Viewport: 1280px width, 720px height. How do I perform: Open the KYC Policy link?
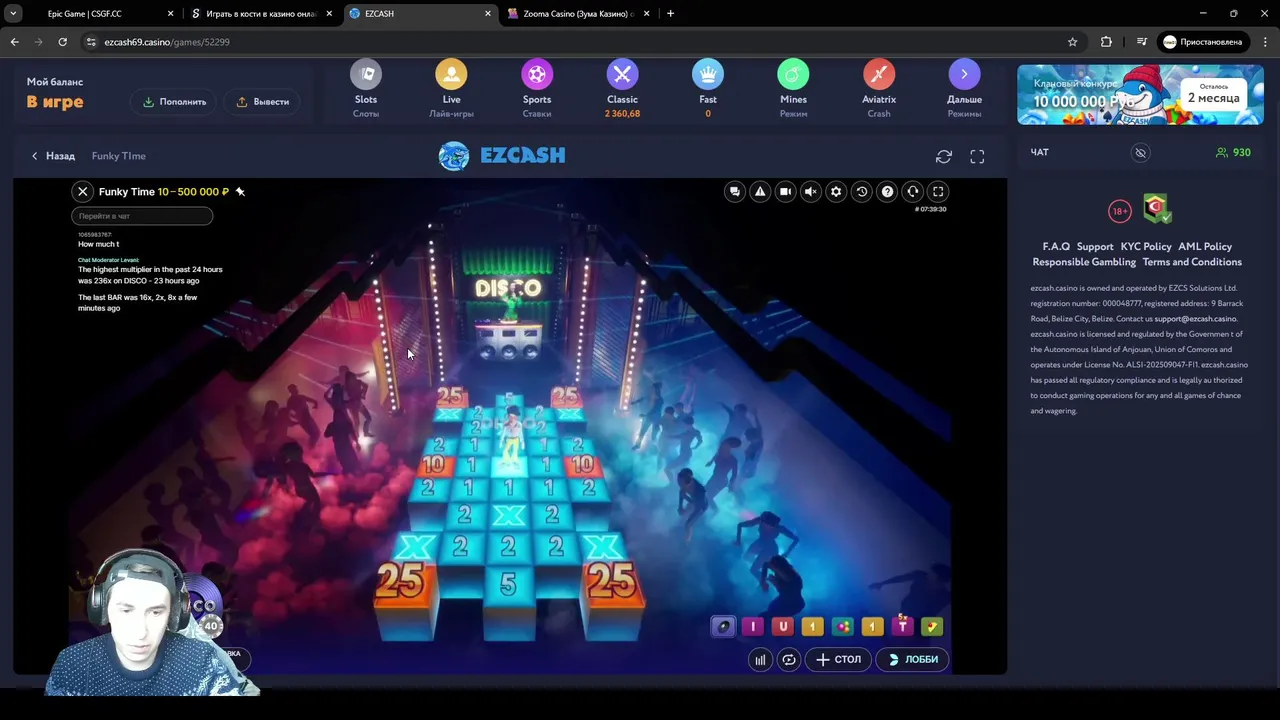pyautogui.click(x=1146, y=247)
